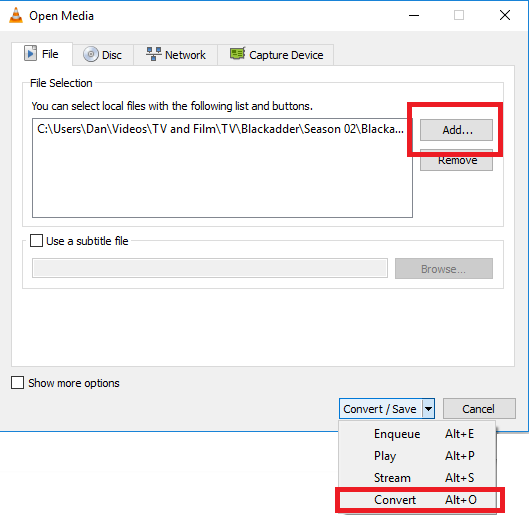Screen dimensions: 529x515
Task: Switch to the Network tab
Action: [x=176, y=55]
